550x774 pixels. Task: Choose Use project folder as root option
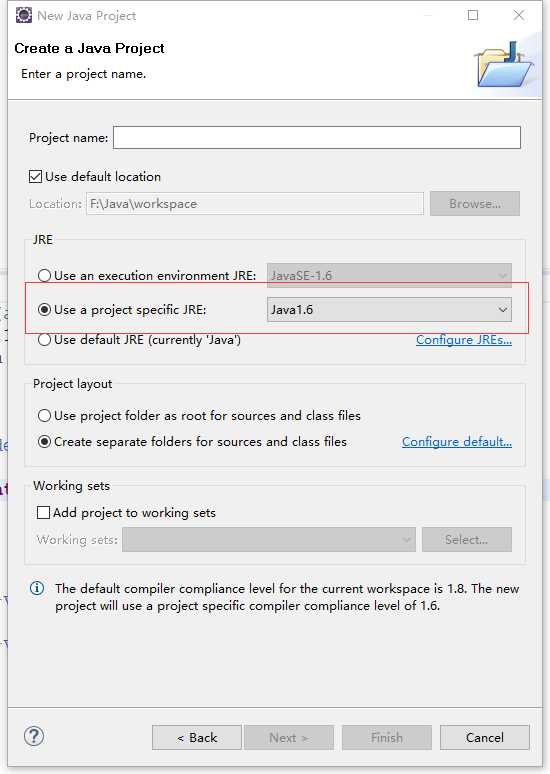(x=44, y=416)
